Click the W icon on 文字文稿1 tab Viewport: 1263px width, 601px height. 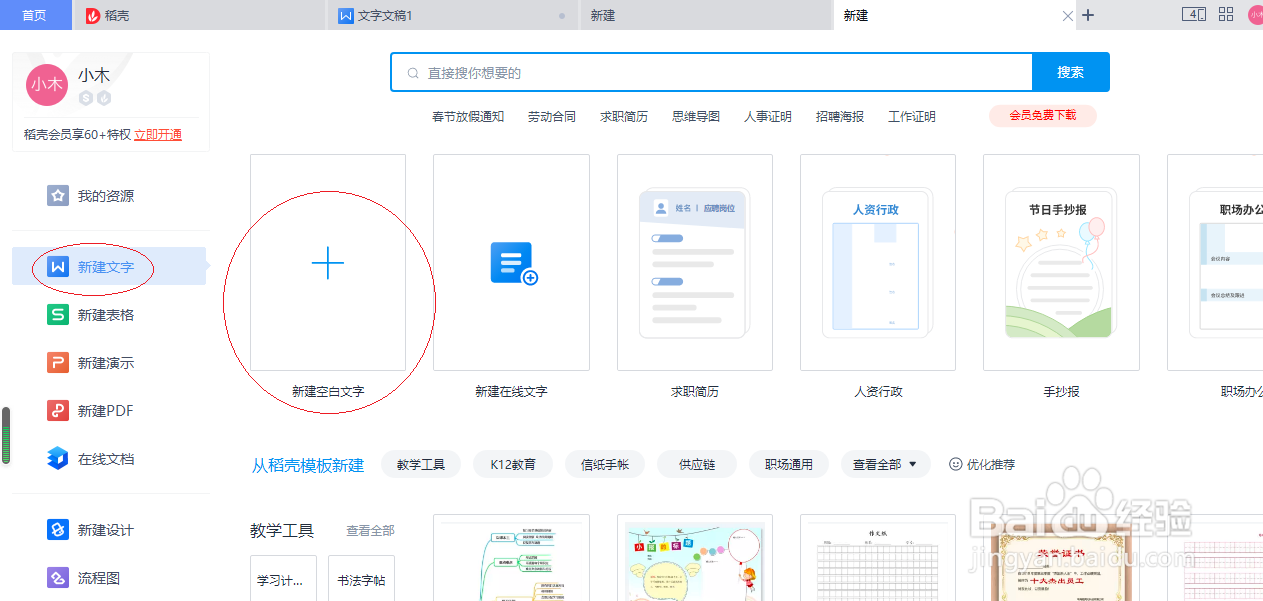click(x=346, y=16)
